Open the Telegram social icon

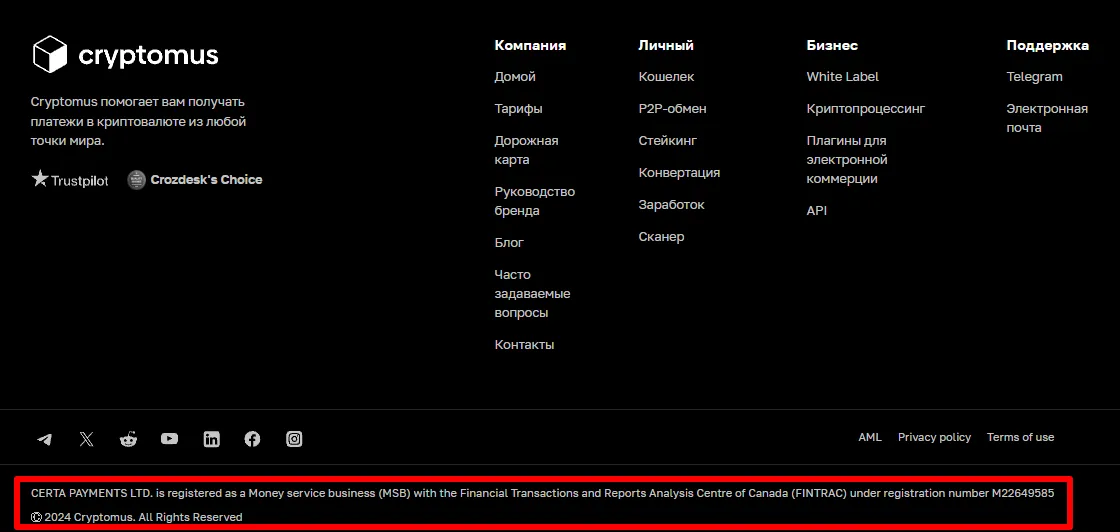coord(44,439)
